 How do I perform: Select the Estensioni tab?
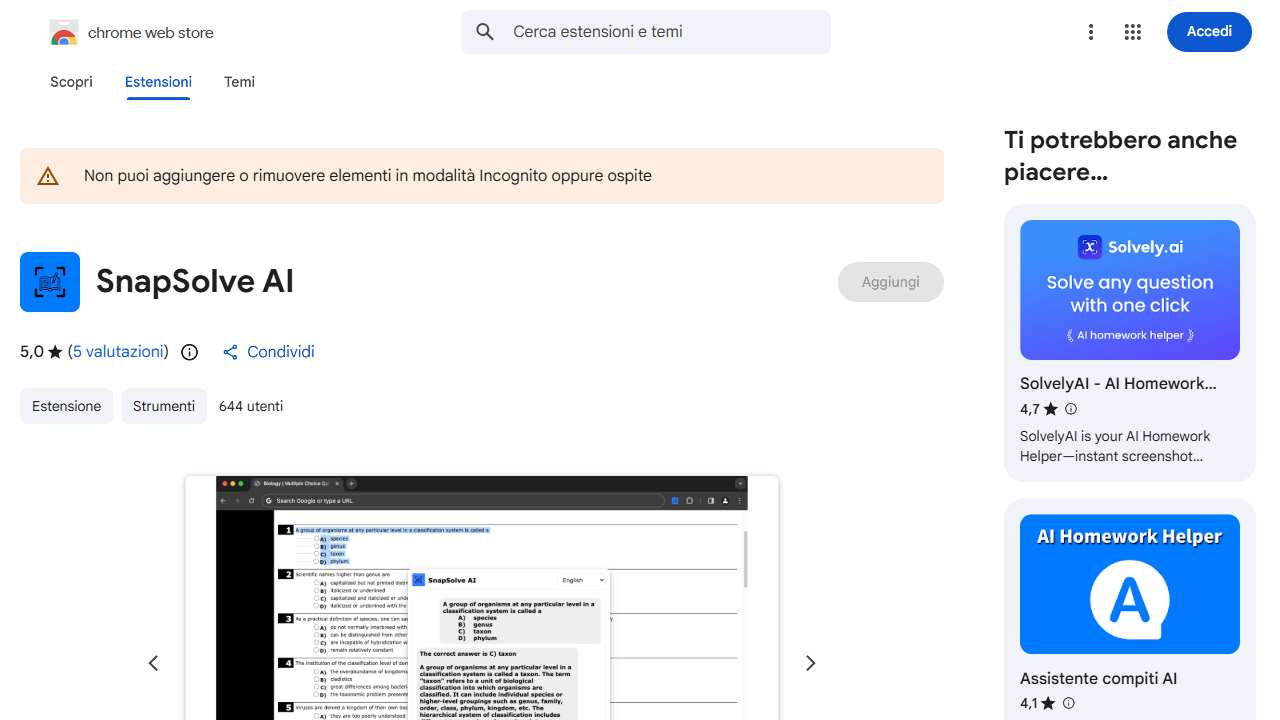[158, 82]
